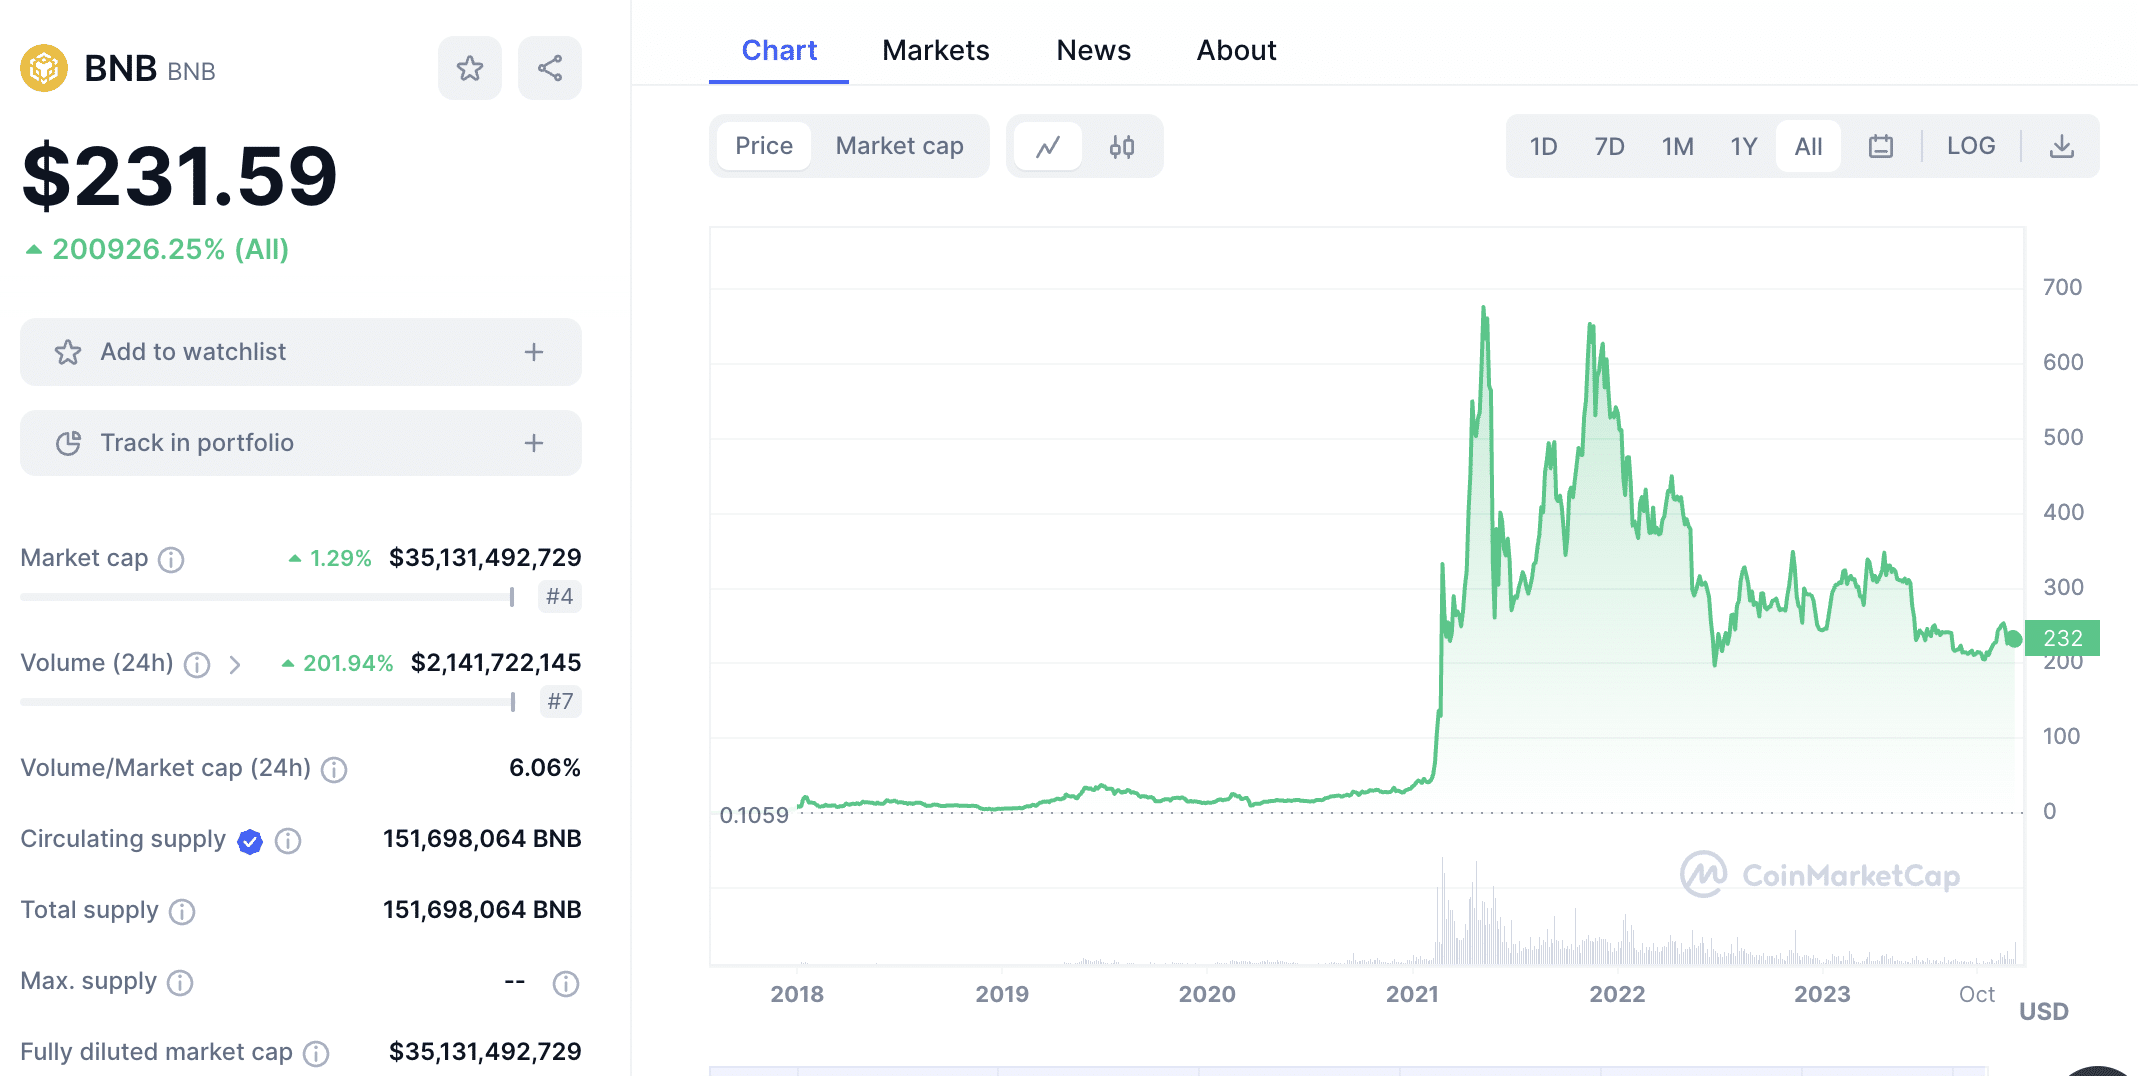
Task: Click the 700 y-axis label
Action: (x=2062, y=288)
